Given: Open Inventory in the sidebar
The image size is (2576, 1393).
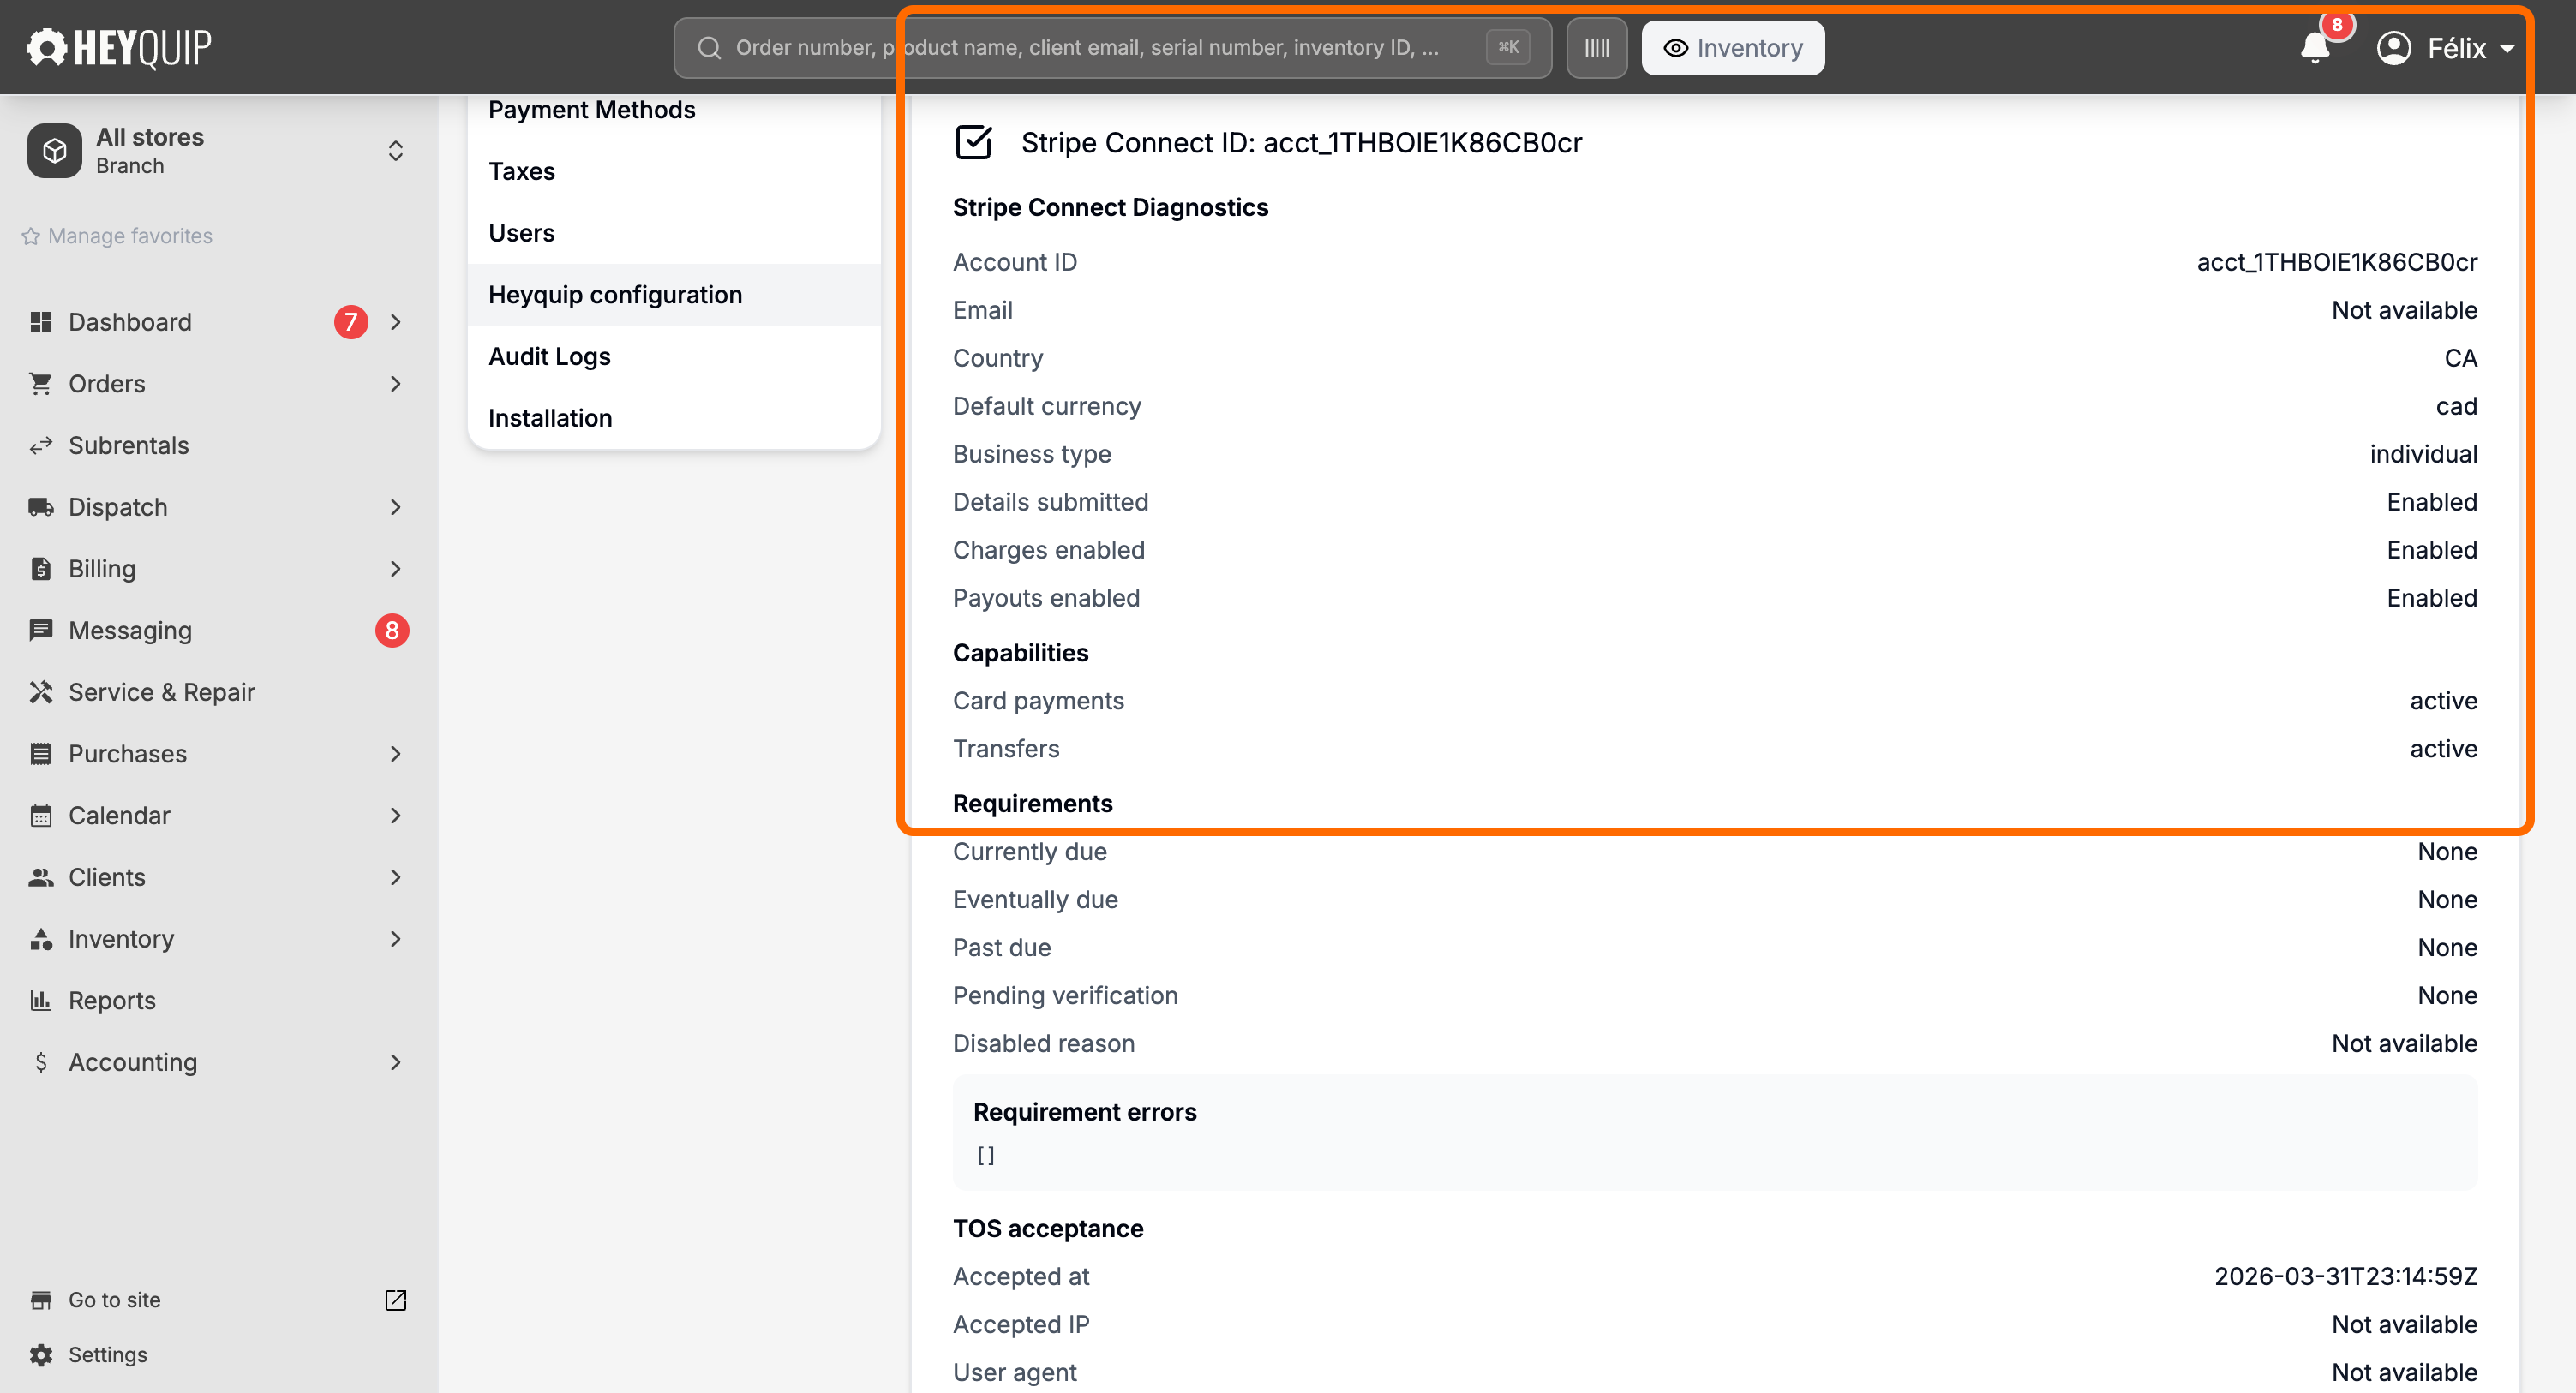Looking at the screenshot, I should tap(219, 939).
